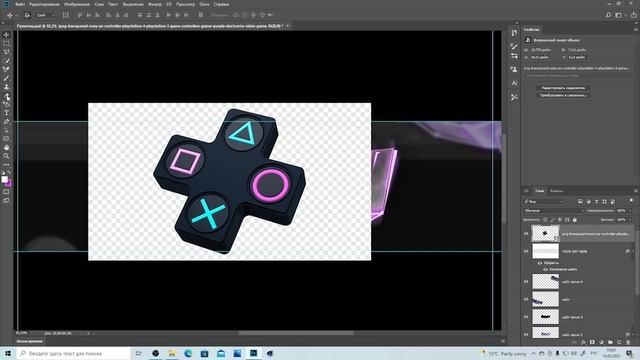Open the blend mode dropdown
640x360 pixels.
(x=554, y=211)
